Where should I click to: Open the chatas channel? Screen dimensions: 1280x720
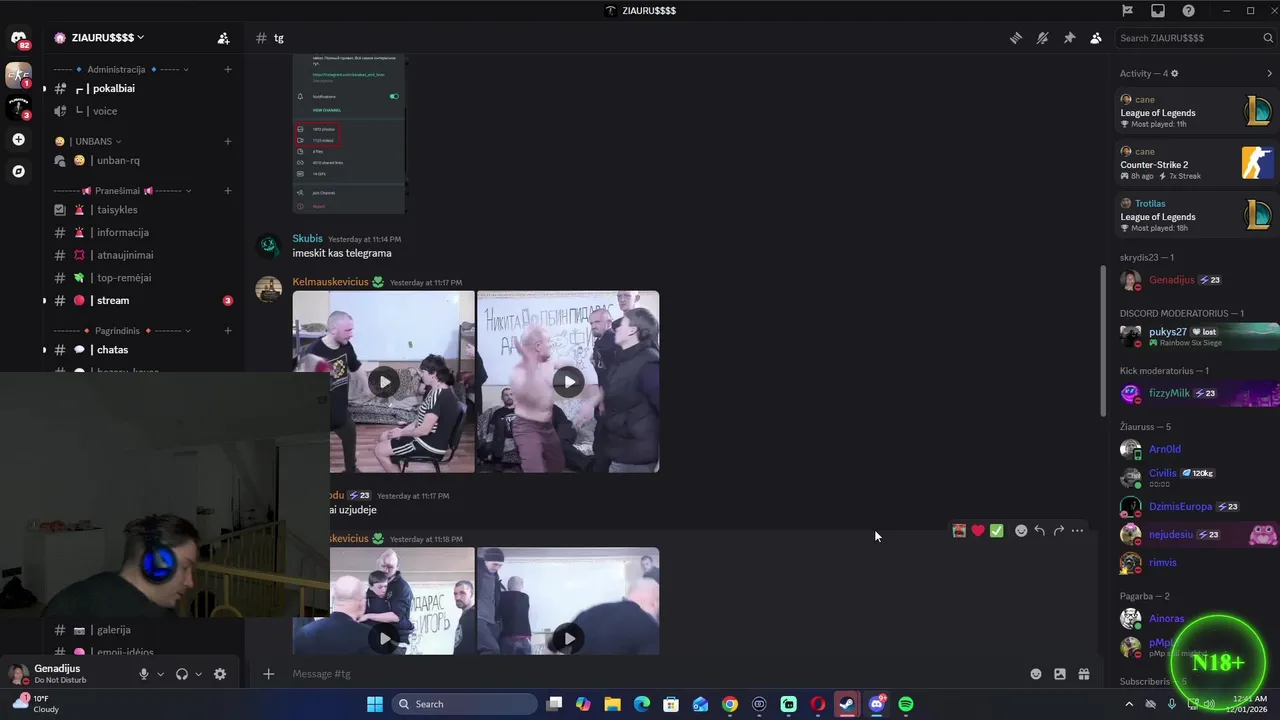143,350
